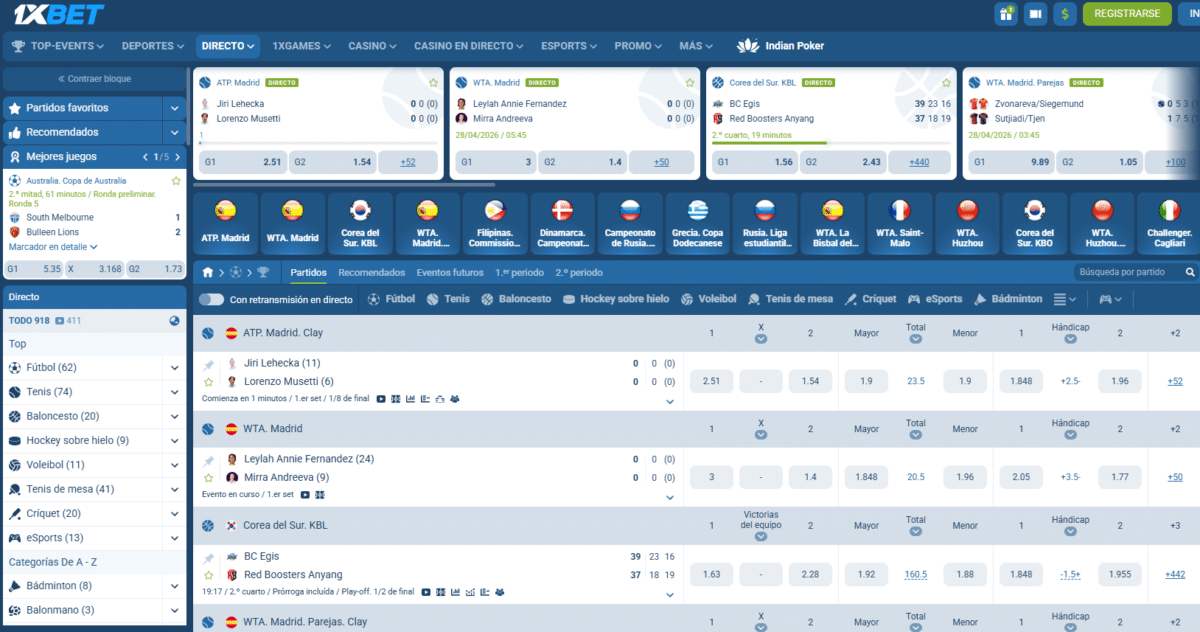
Task: Pin the Leylah Annie Fernandez match
Action: (x=209, y=461)
